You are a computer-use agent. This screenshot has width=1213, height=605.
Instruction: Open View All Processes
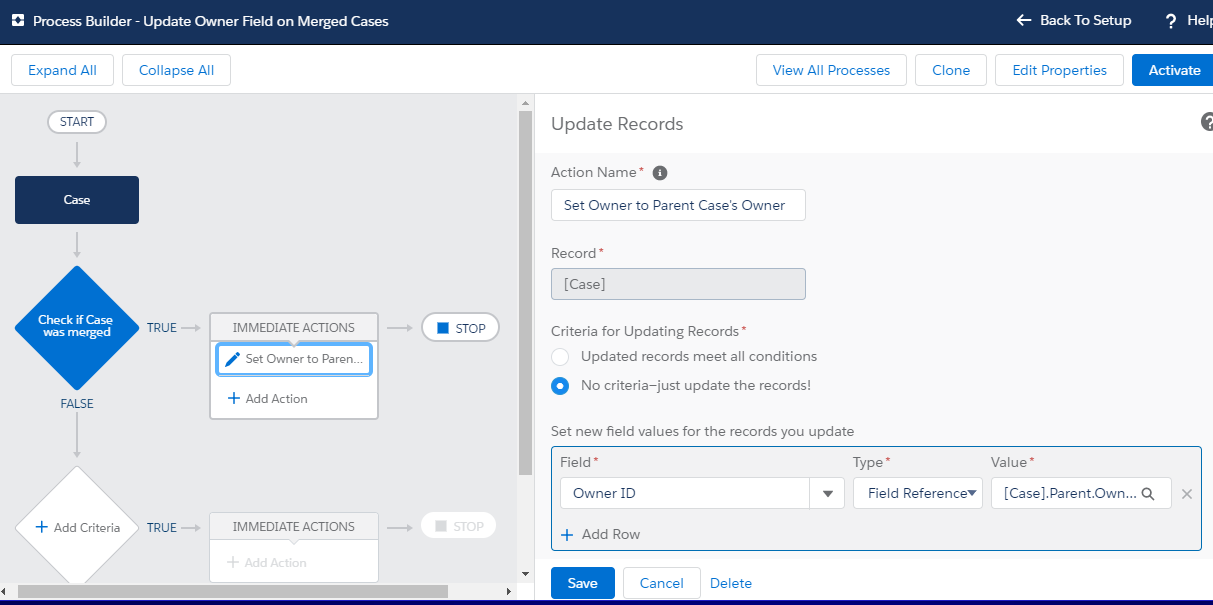831,71
